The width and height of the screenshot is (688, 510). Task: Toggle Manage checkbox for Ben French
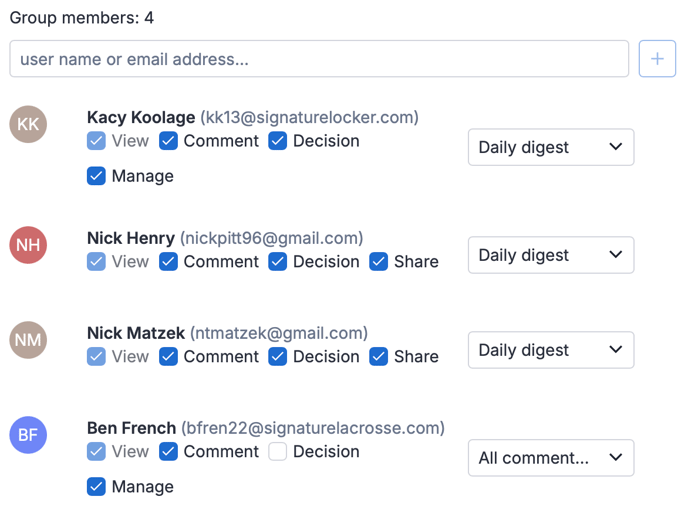tap(96, 487)
